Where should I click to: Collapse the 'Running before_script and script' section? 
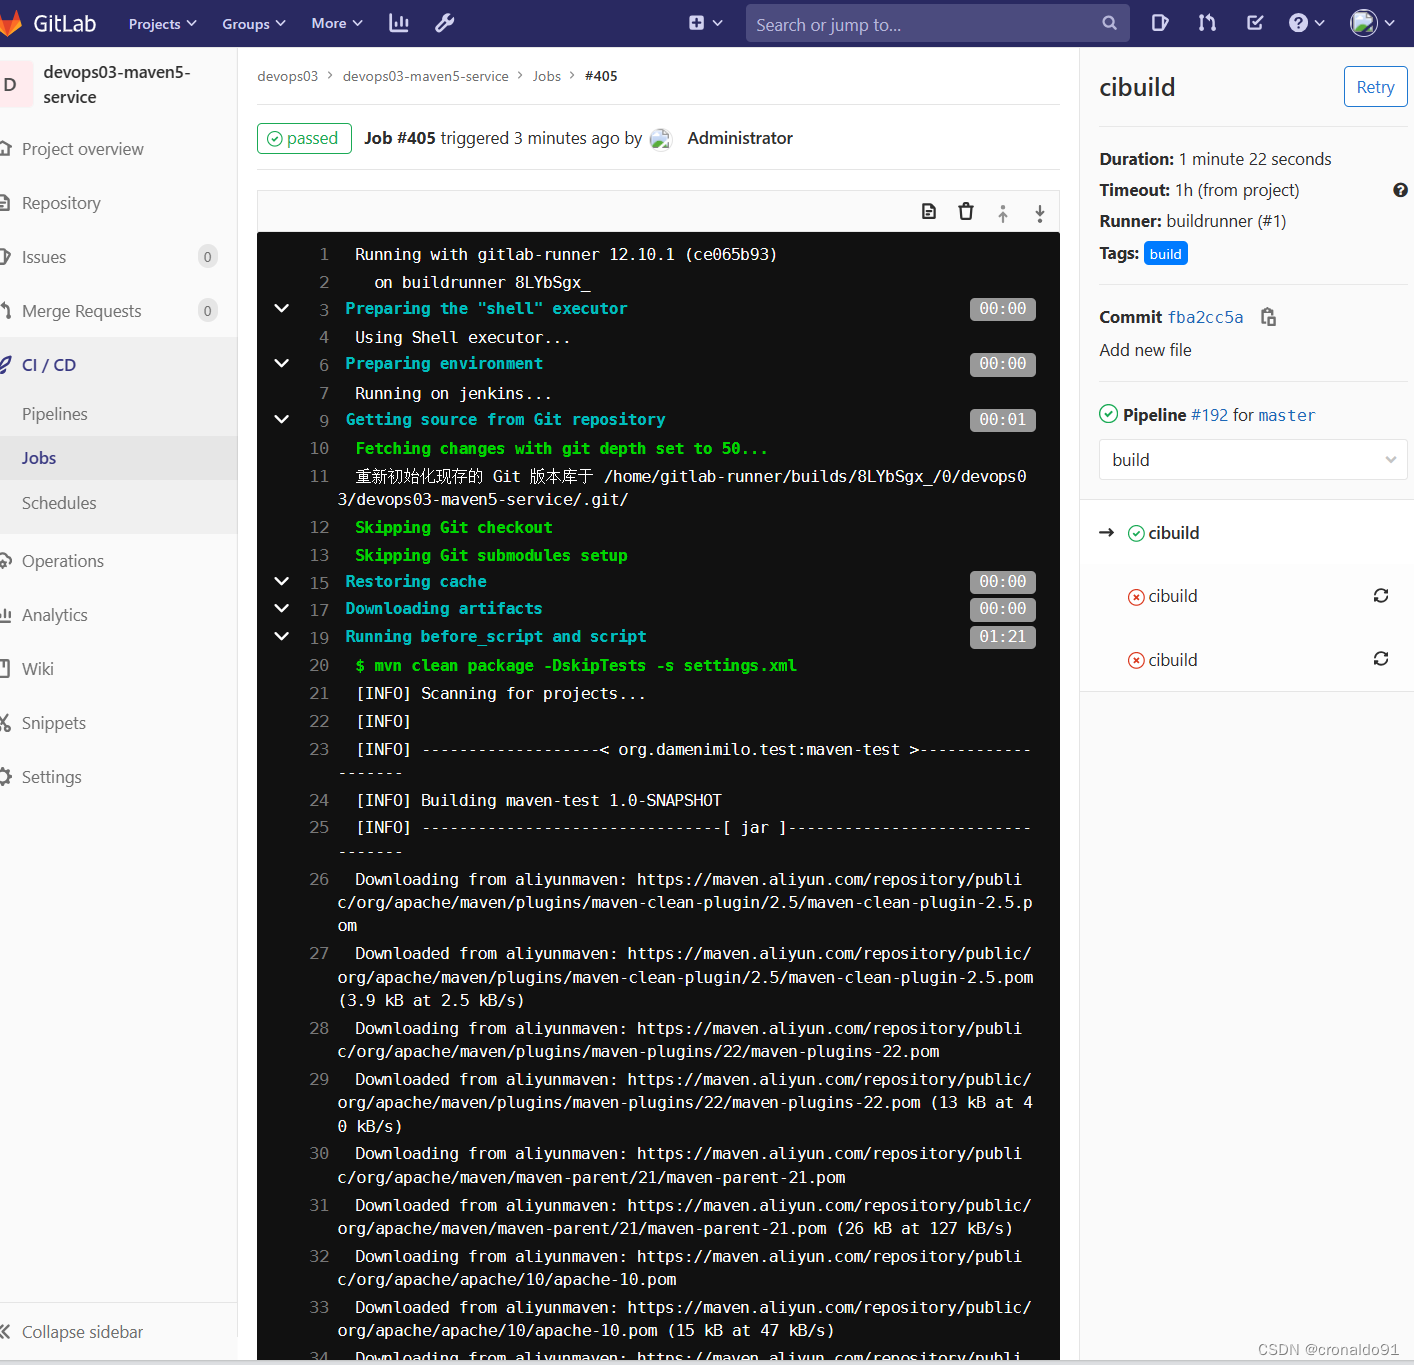[281, 636]
